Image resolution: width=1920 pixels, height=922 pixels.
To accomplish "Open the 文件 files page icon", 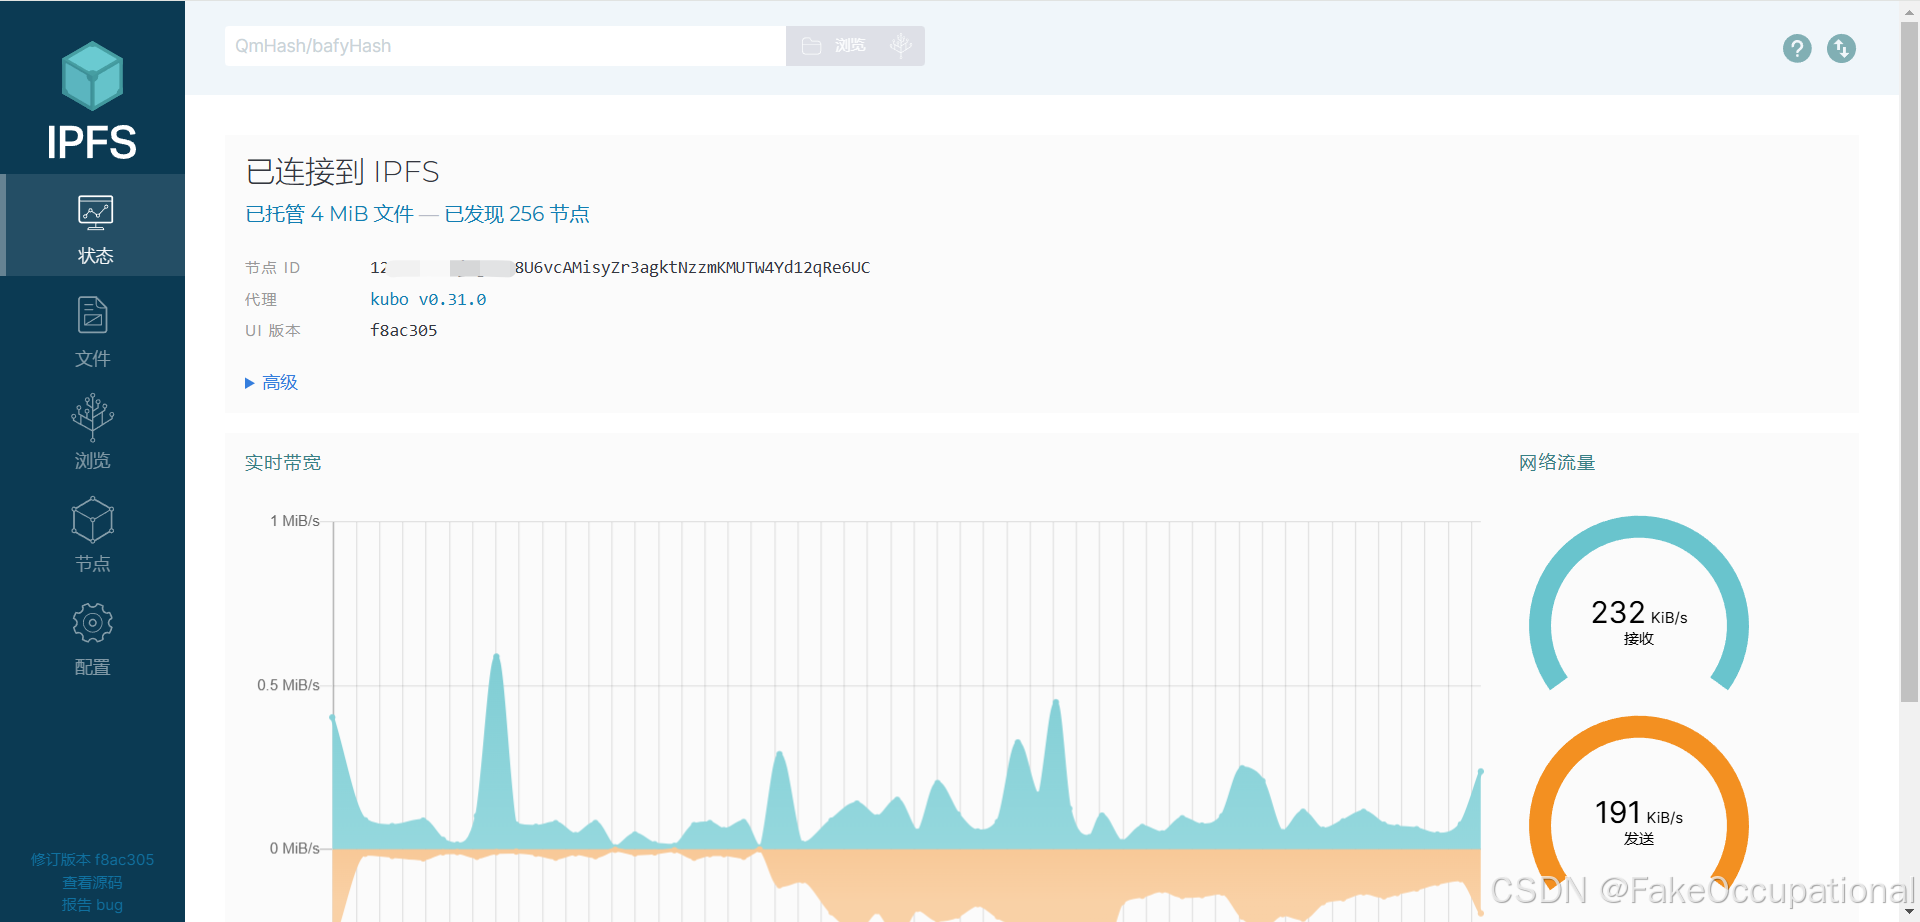I will (x=93, y=315).
